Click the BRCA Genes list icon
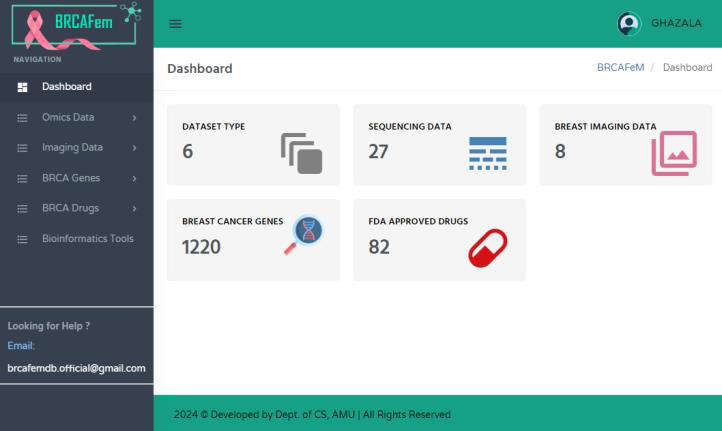The width and height of the screenshot is (722, 431). tap(22, 178)
